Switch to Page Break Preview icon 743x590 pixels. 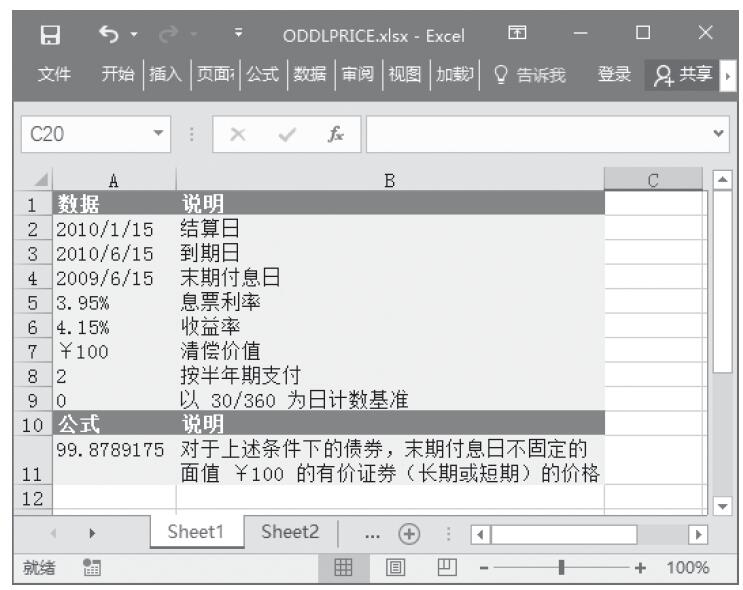[435, 565]
